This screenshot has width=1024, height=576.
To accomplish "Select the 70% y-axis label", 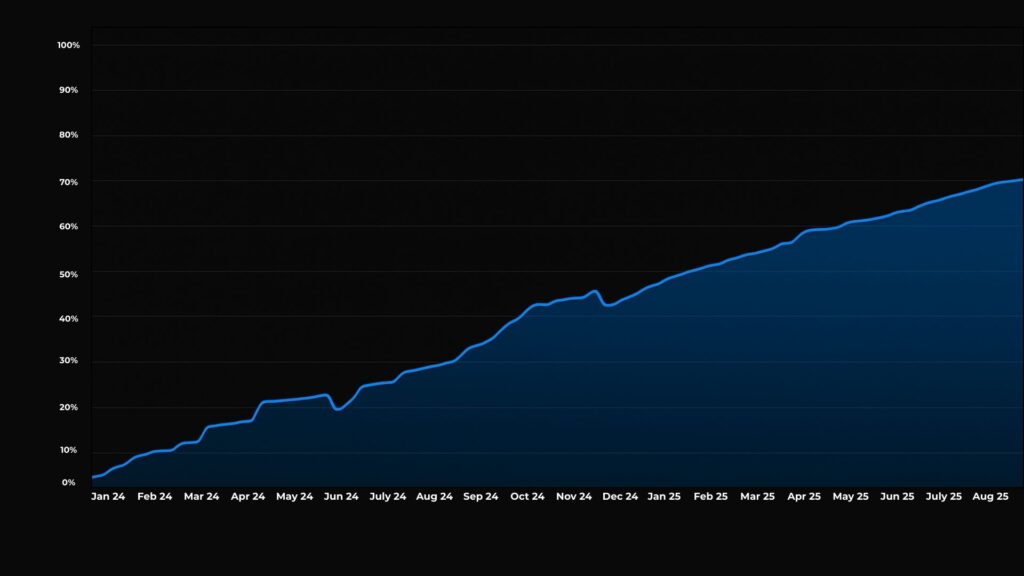I will (x=69, y=182).
